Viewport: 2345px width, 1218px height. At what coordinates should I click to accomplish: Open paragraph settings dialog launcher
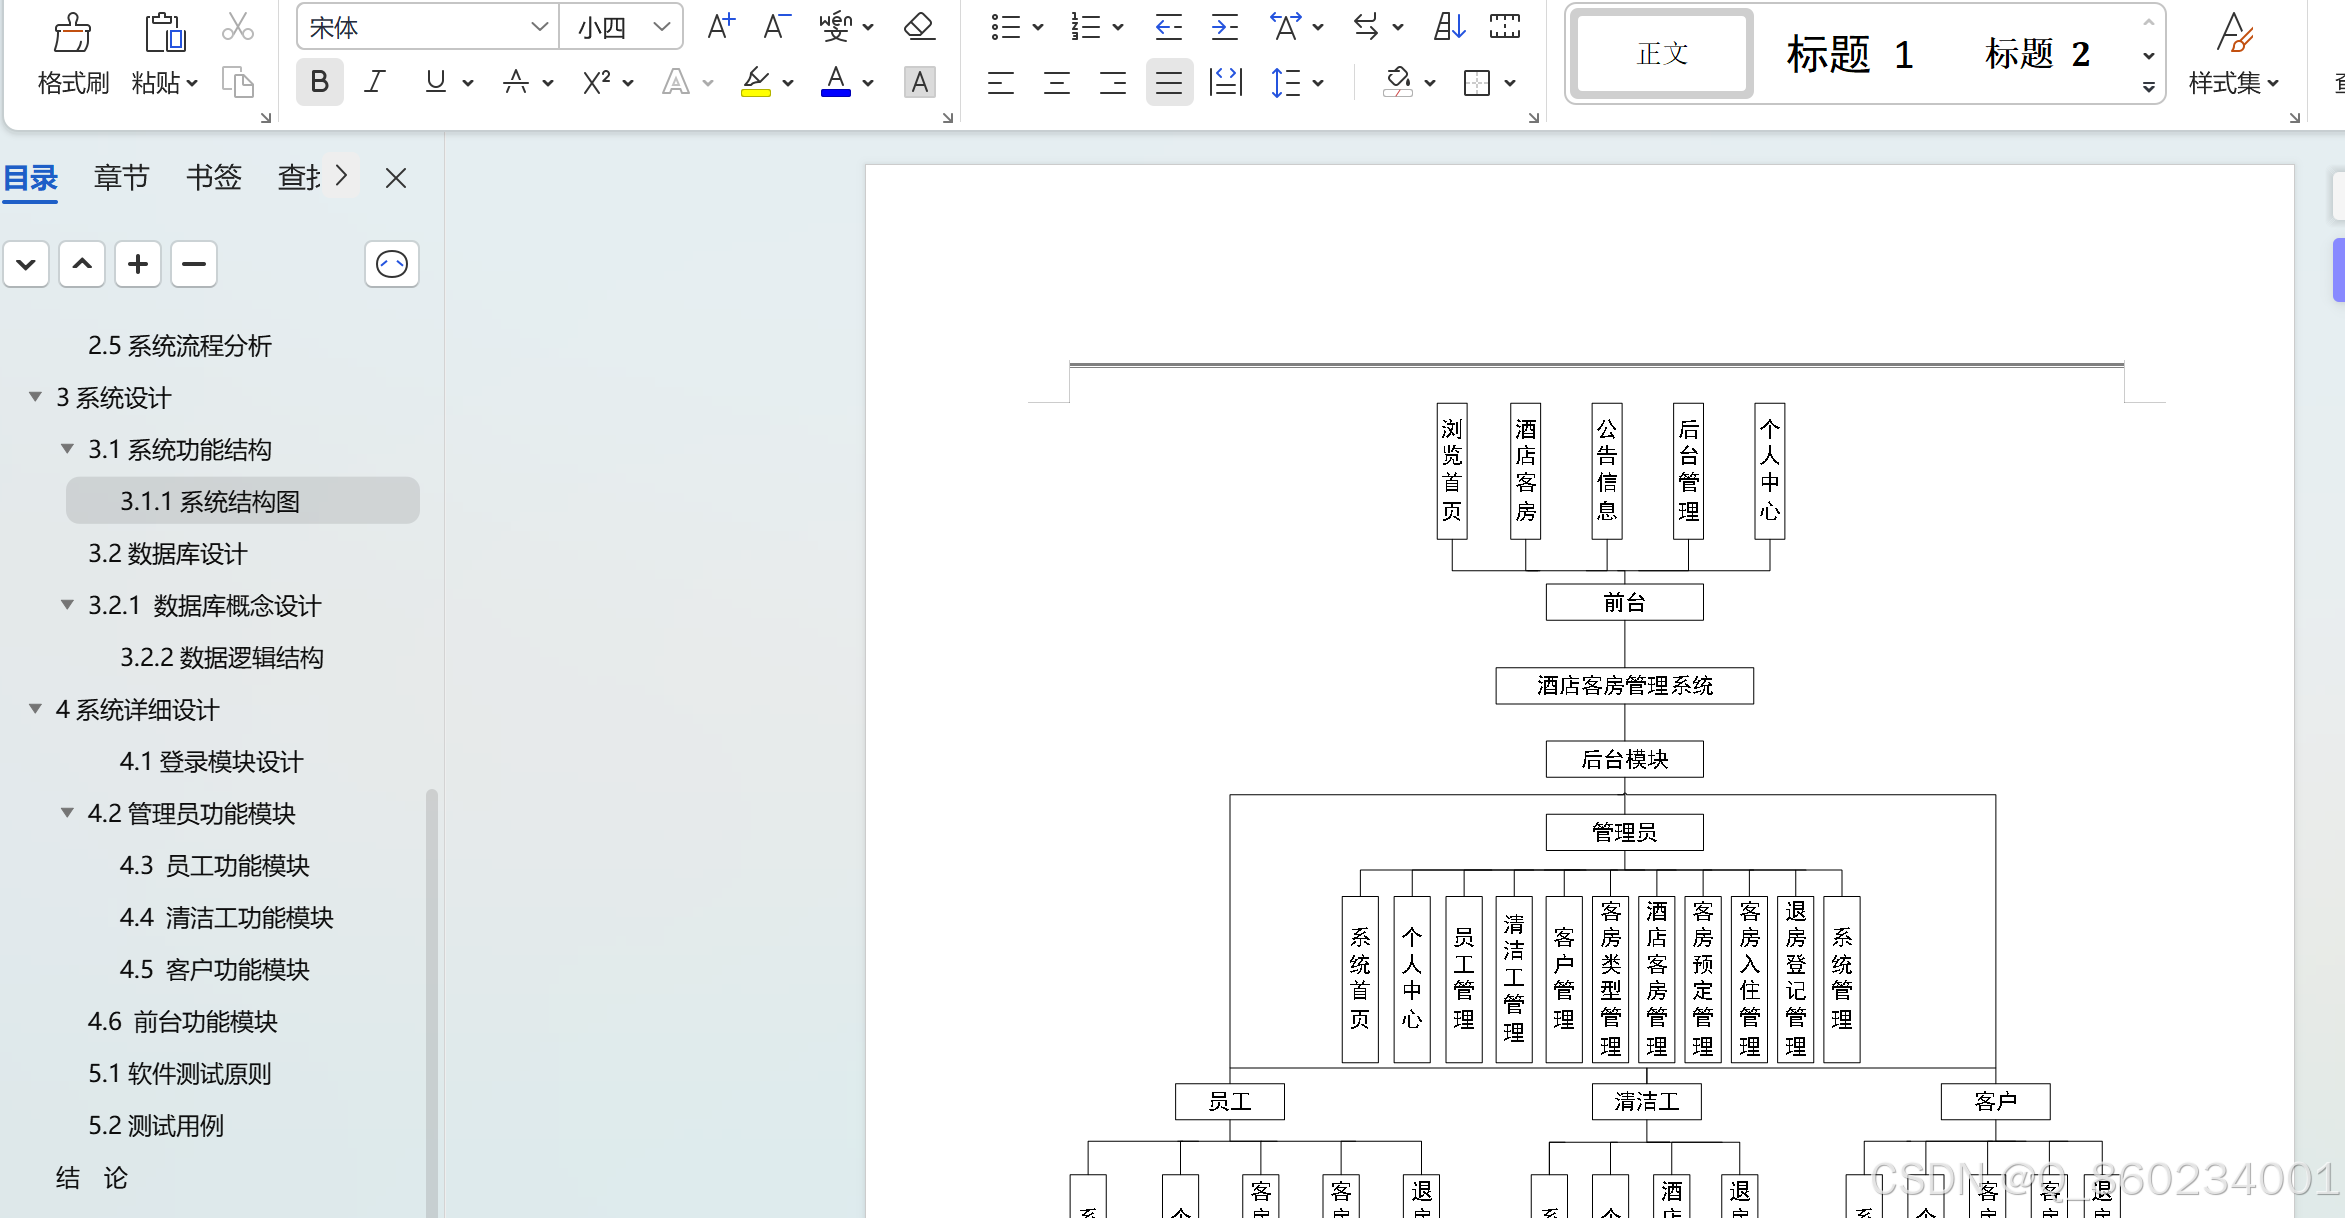tap(1533, 118)
